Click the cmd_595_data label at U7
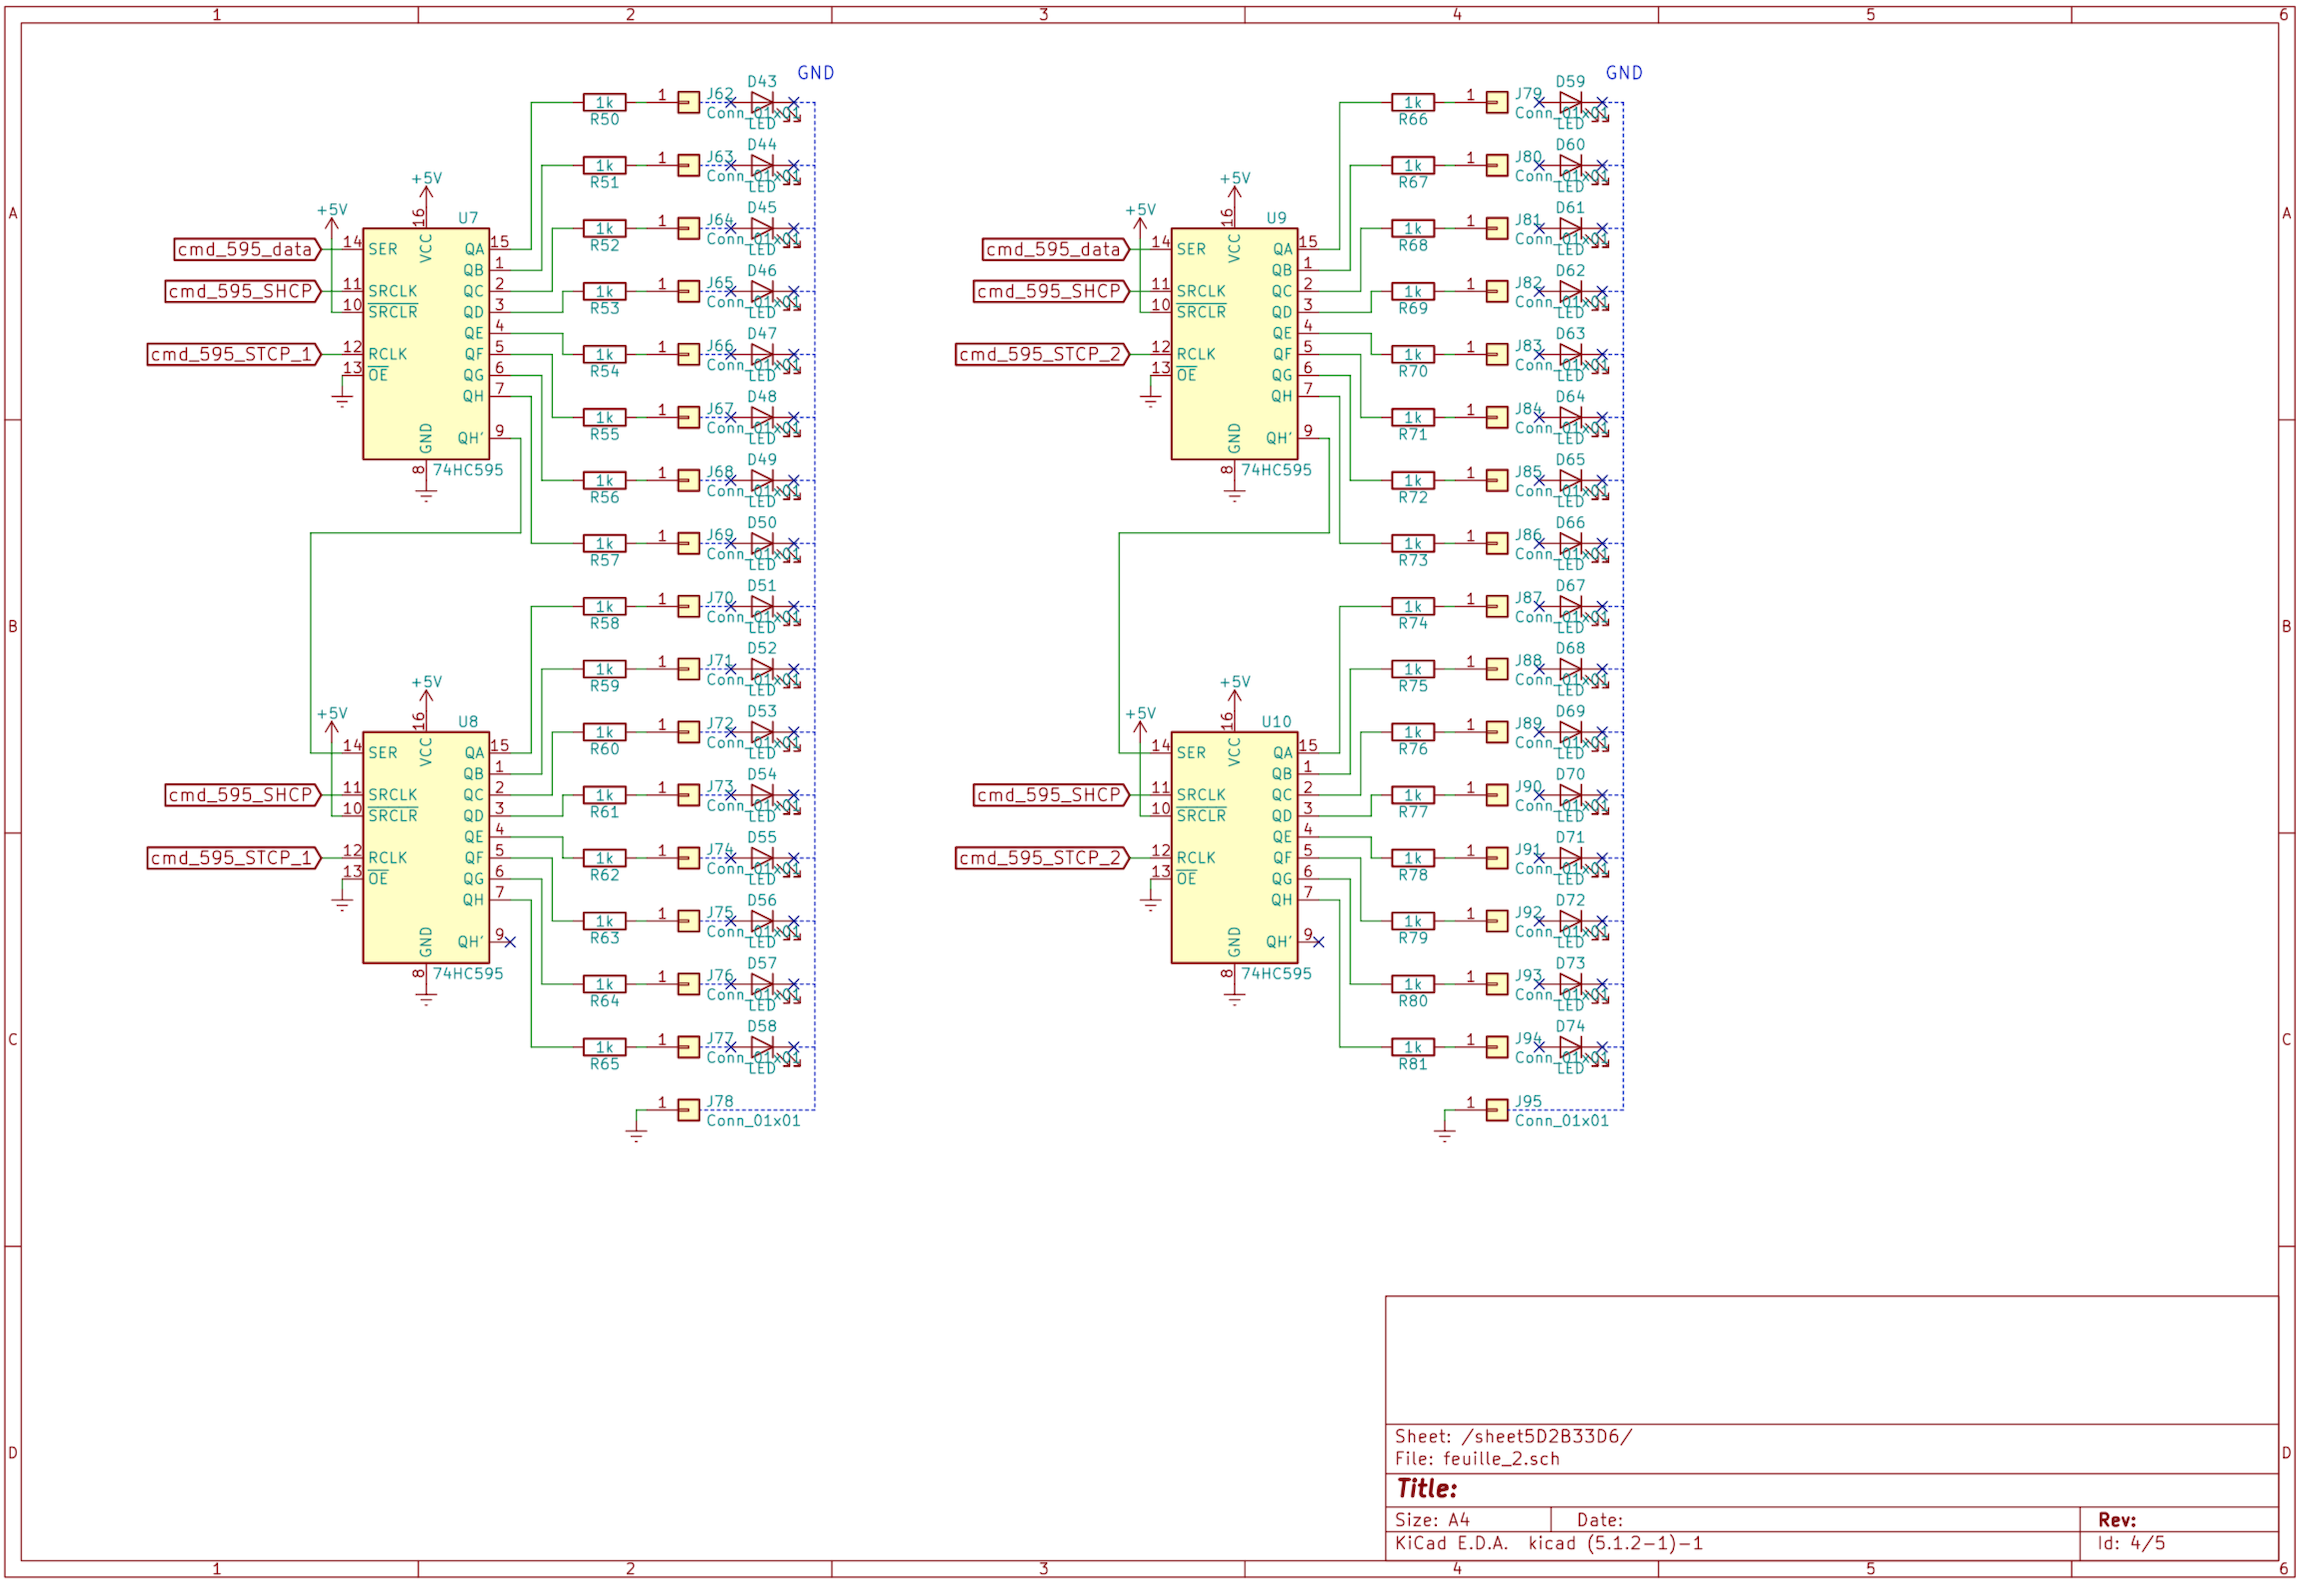Image resolution: width=2300 pixels, height=1580 pixels. (x=246, y=249)
